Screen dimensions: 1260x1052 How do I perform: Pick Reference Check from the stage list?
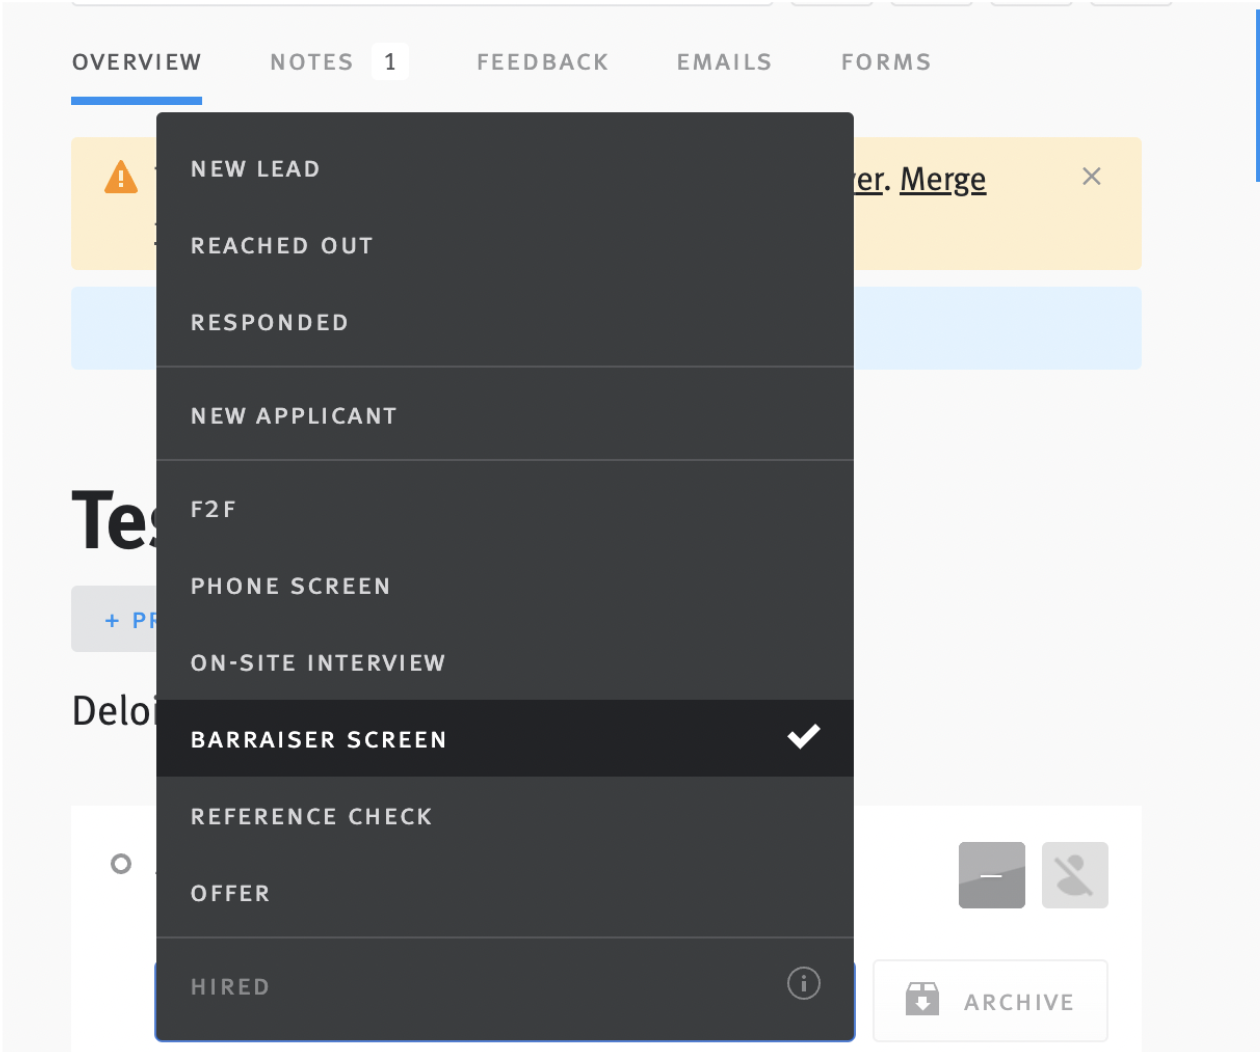click(311, 816)
